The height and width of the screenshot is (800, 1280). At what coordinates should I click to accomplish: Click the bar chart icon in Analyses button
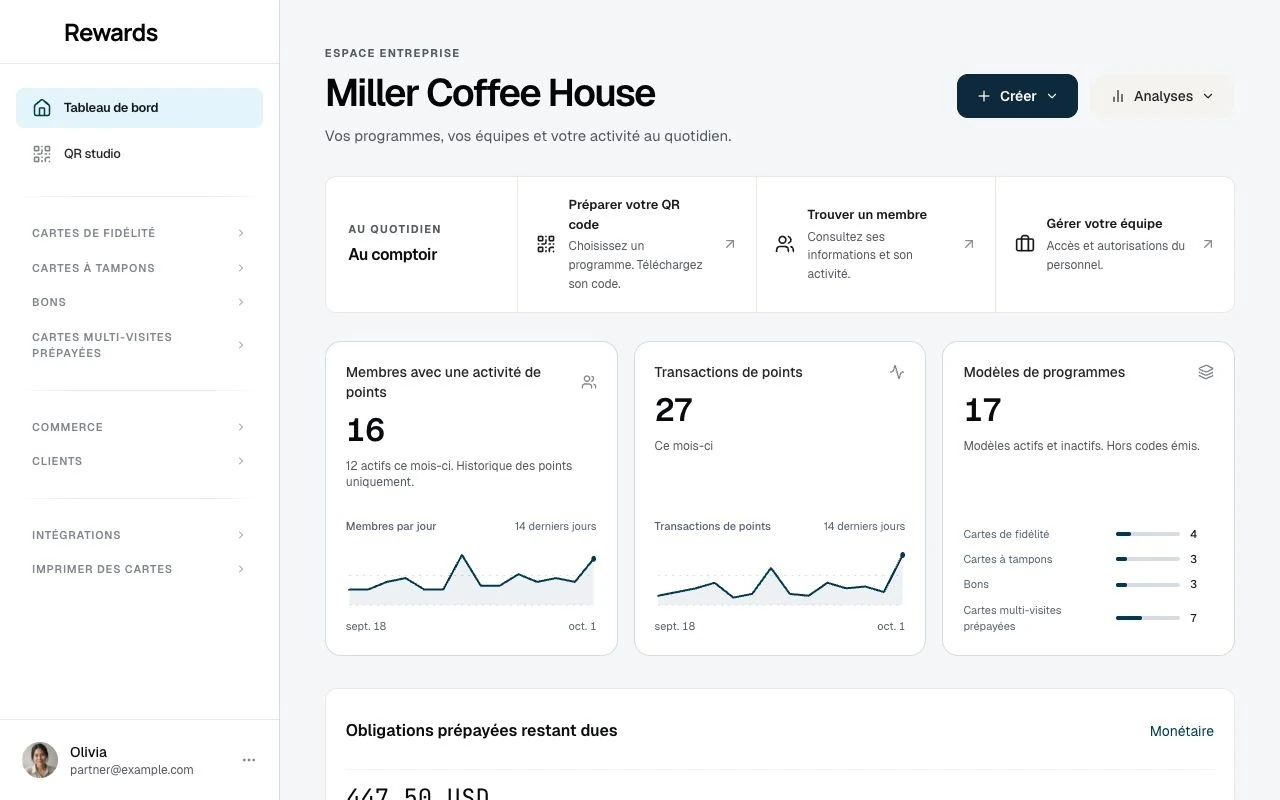1118,97
